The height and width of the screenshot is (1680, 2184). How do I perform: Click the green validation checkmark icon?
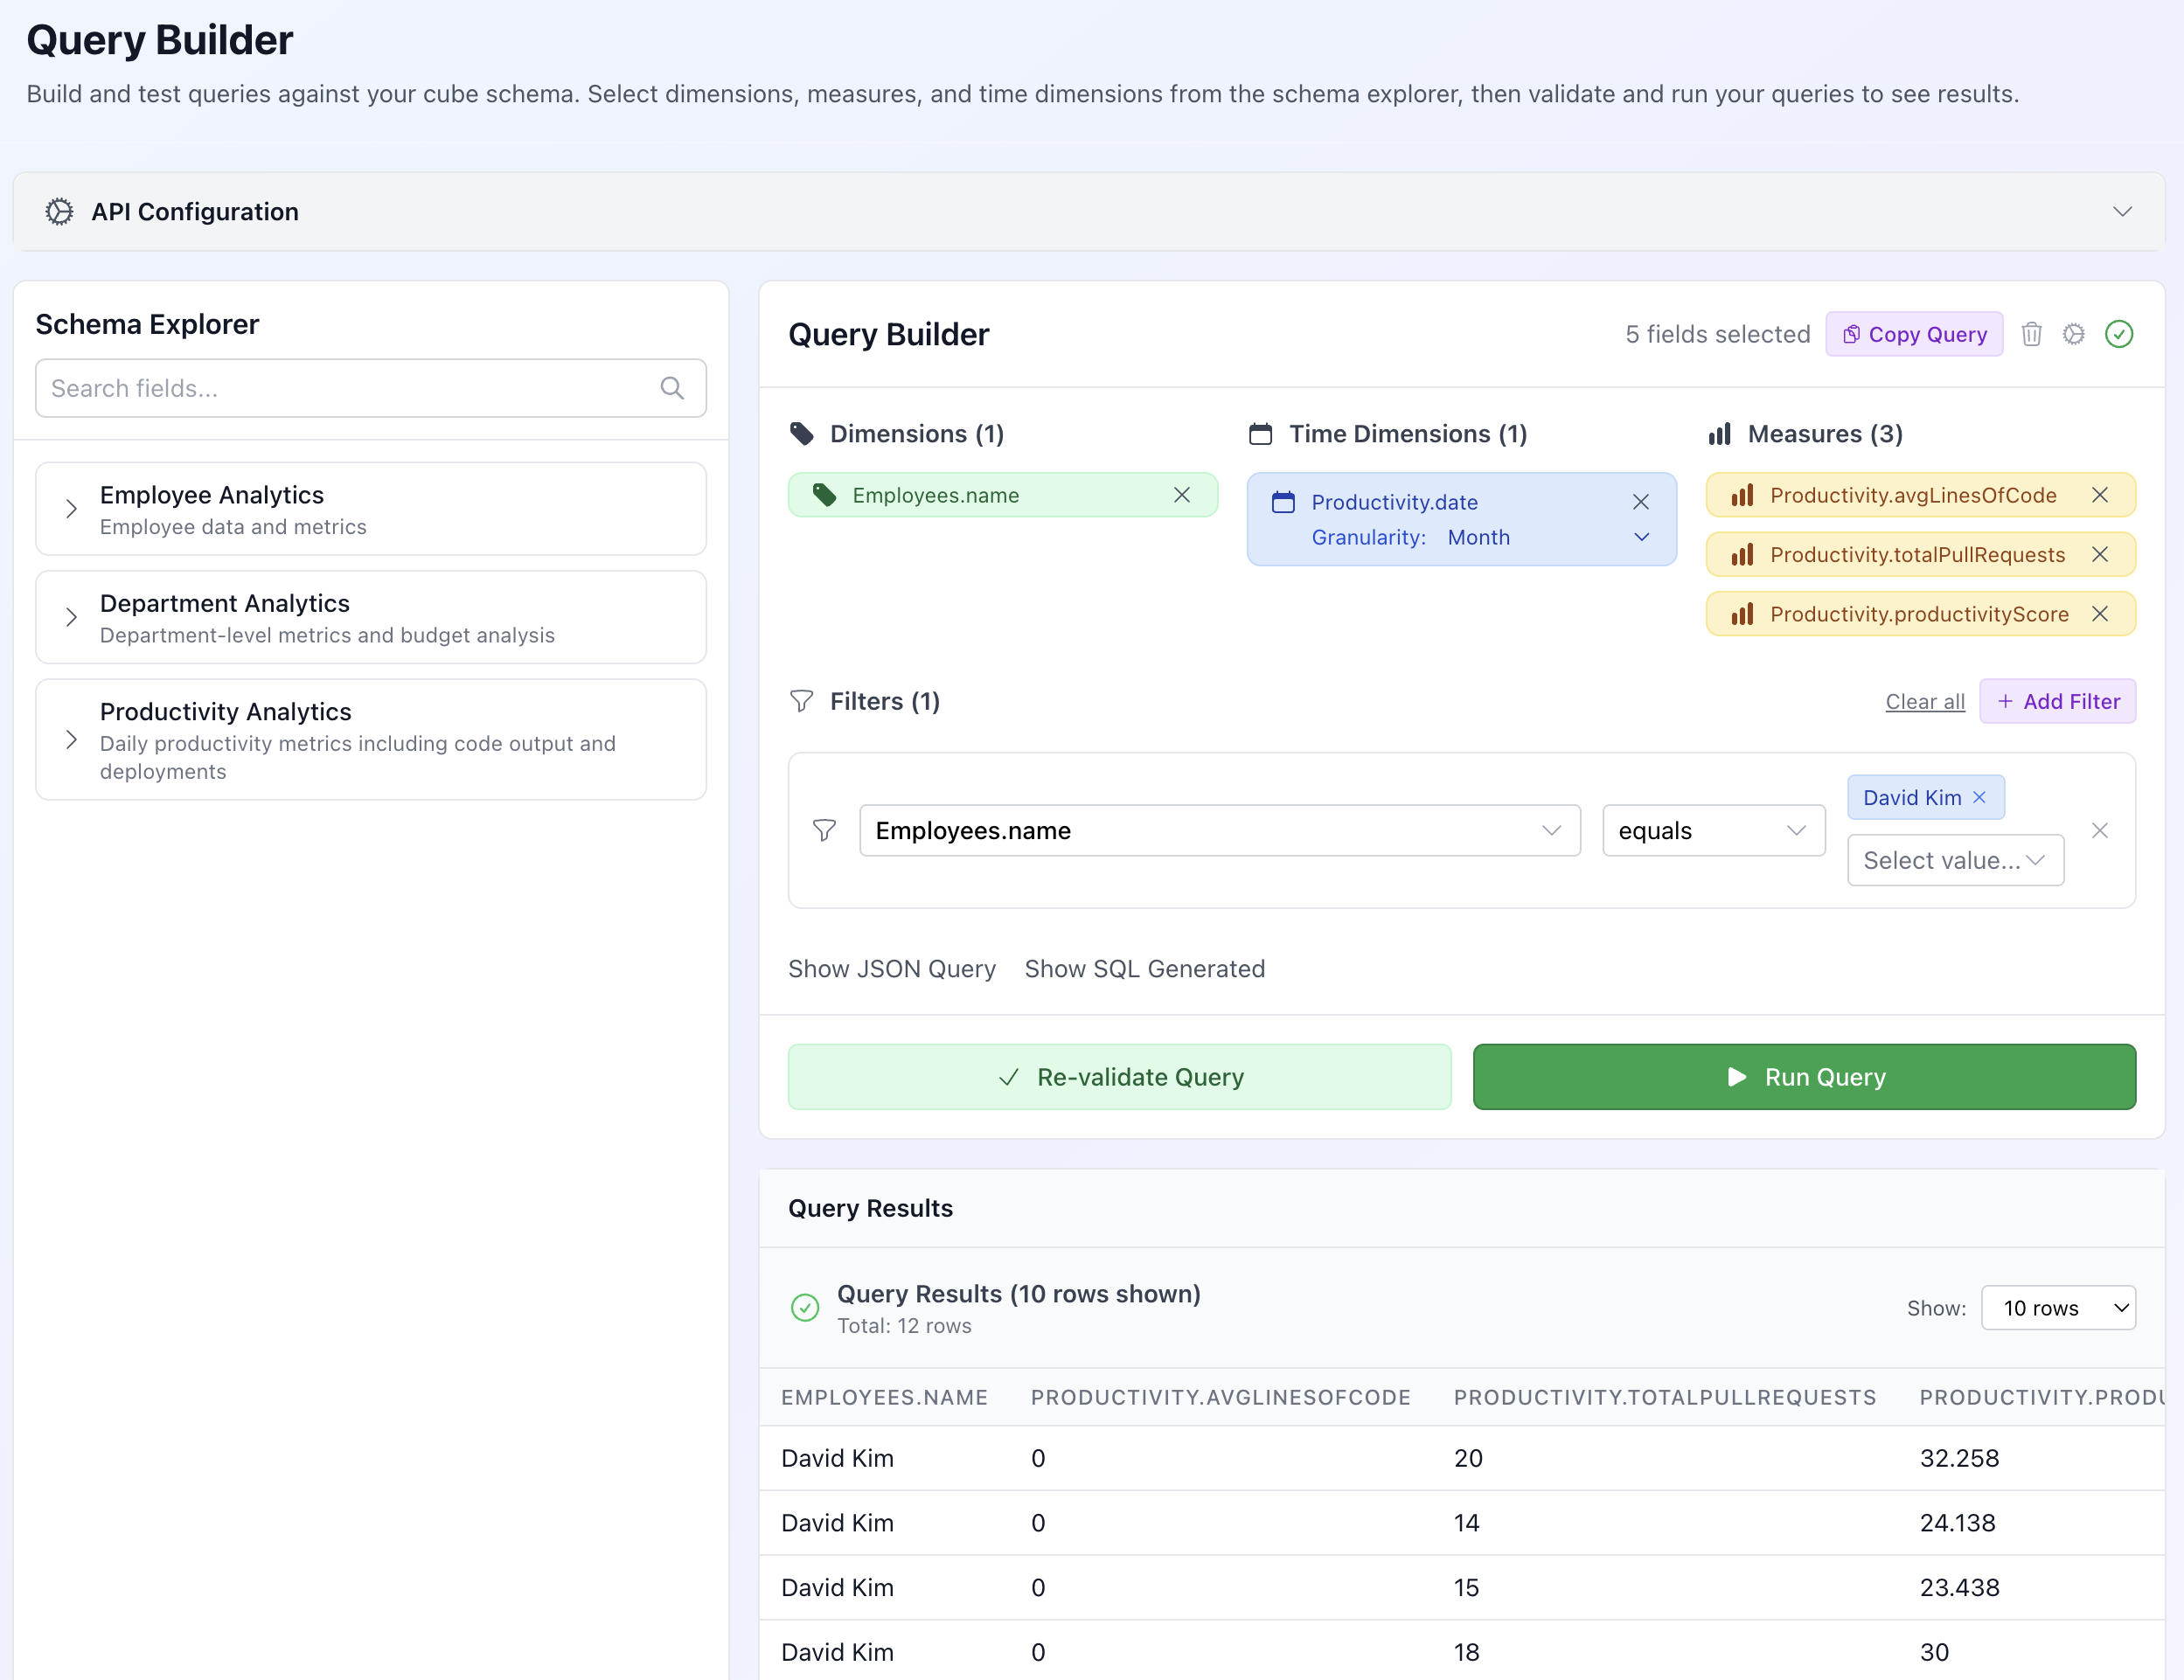click(x=2119, y=334)
